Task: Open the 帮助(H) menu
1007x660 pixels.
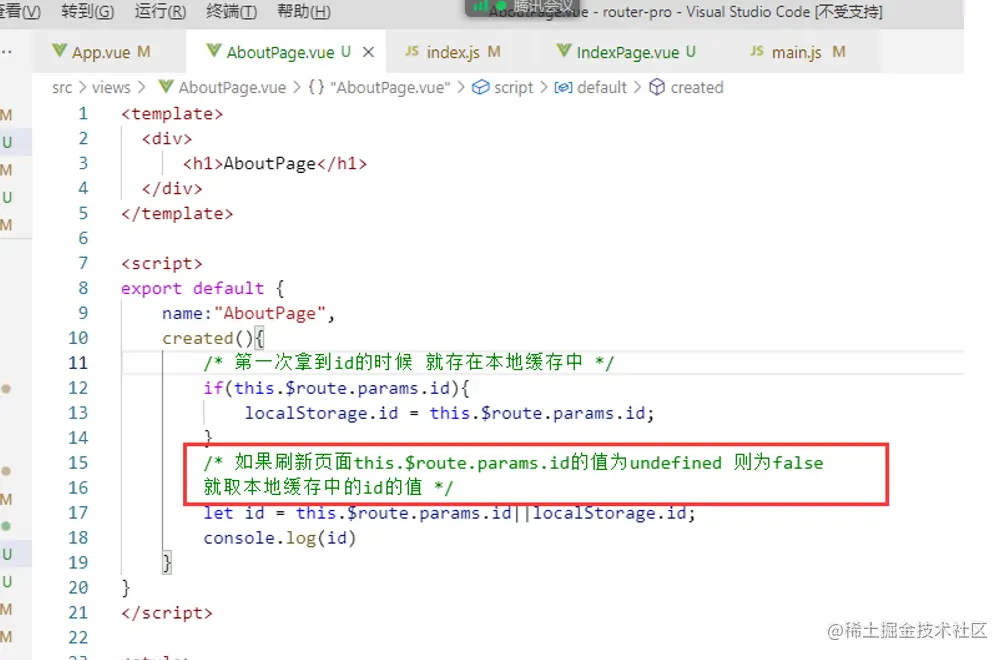Action: click(x=304, y=12)
